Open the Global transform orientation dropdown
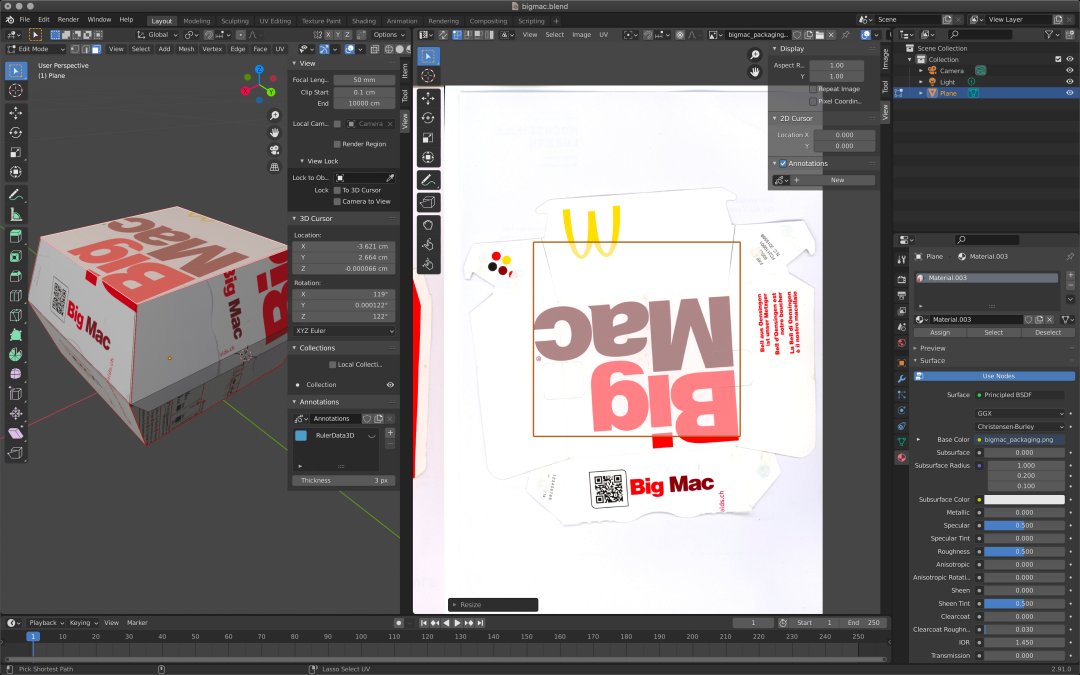 [158, 34]
